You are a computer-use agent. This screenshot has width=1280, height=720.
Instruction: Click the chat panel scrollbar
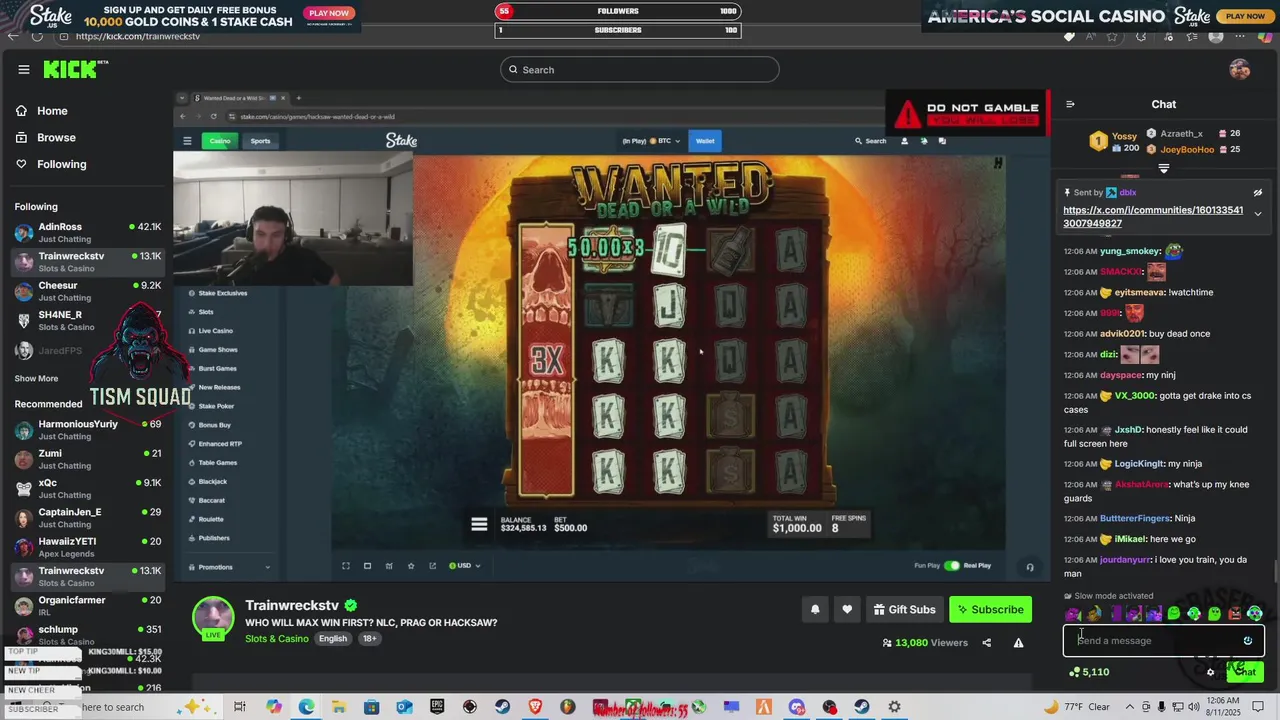[x=1275, y=570]
